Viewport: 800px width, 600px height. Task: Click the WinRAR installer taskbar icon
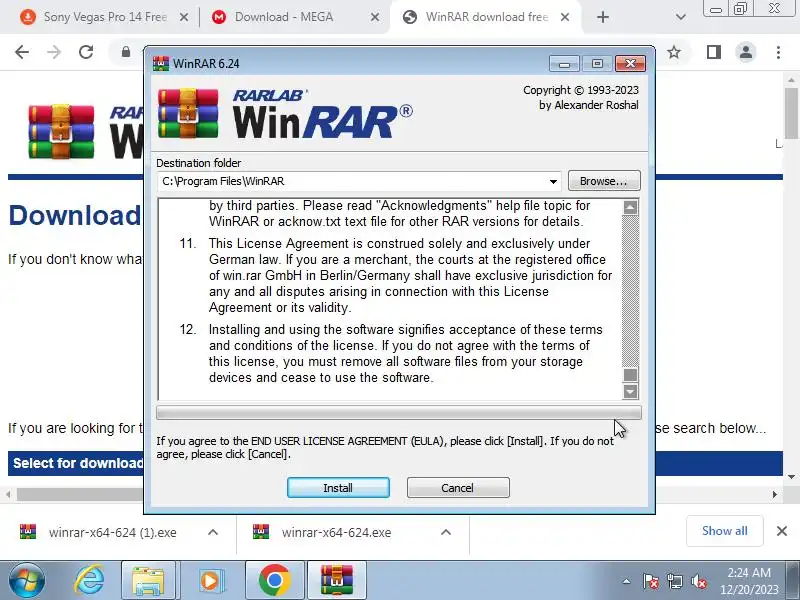click(x=337, y=581)
